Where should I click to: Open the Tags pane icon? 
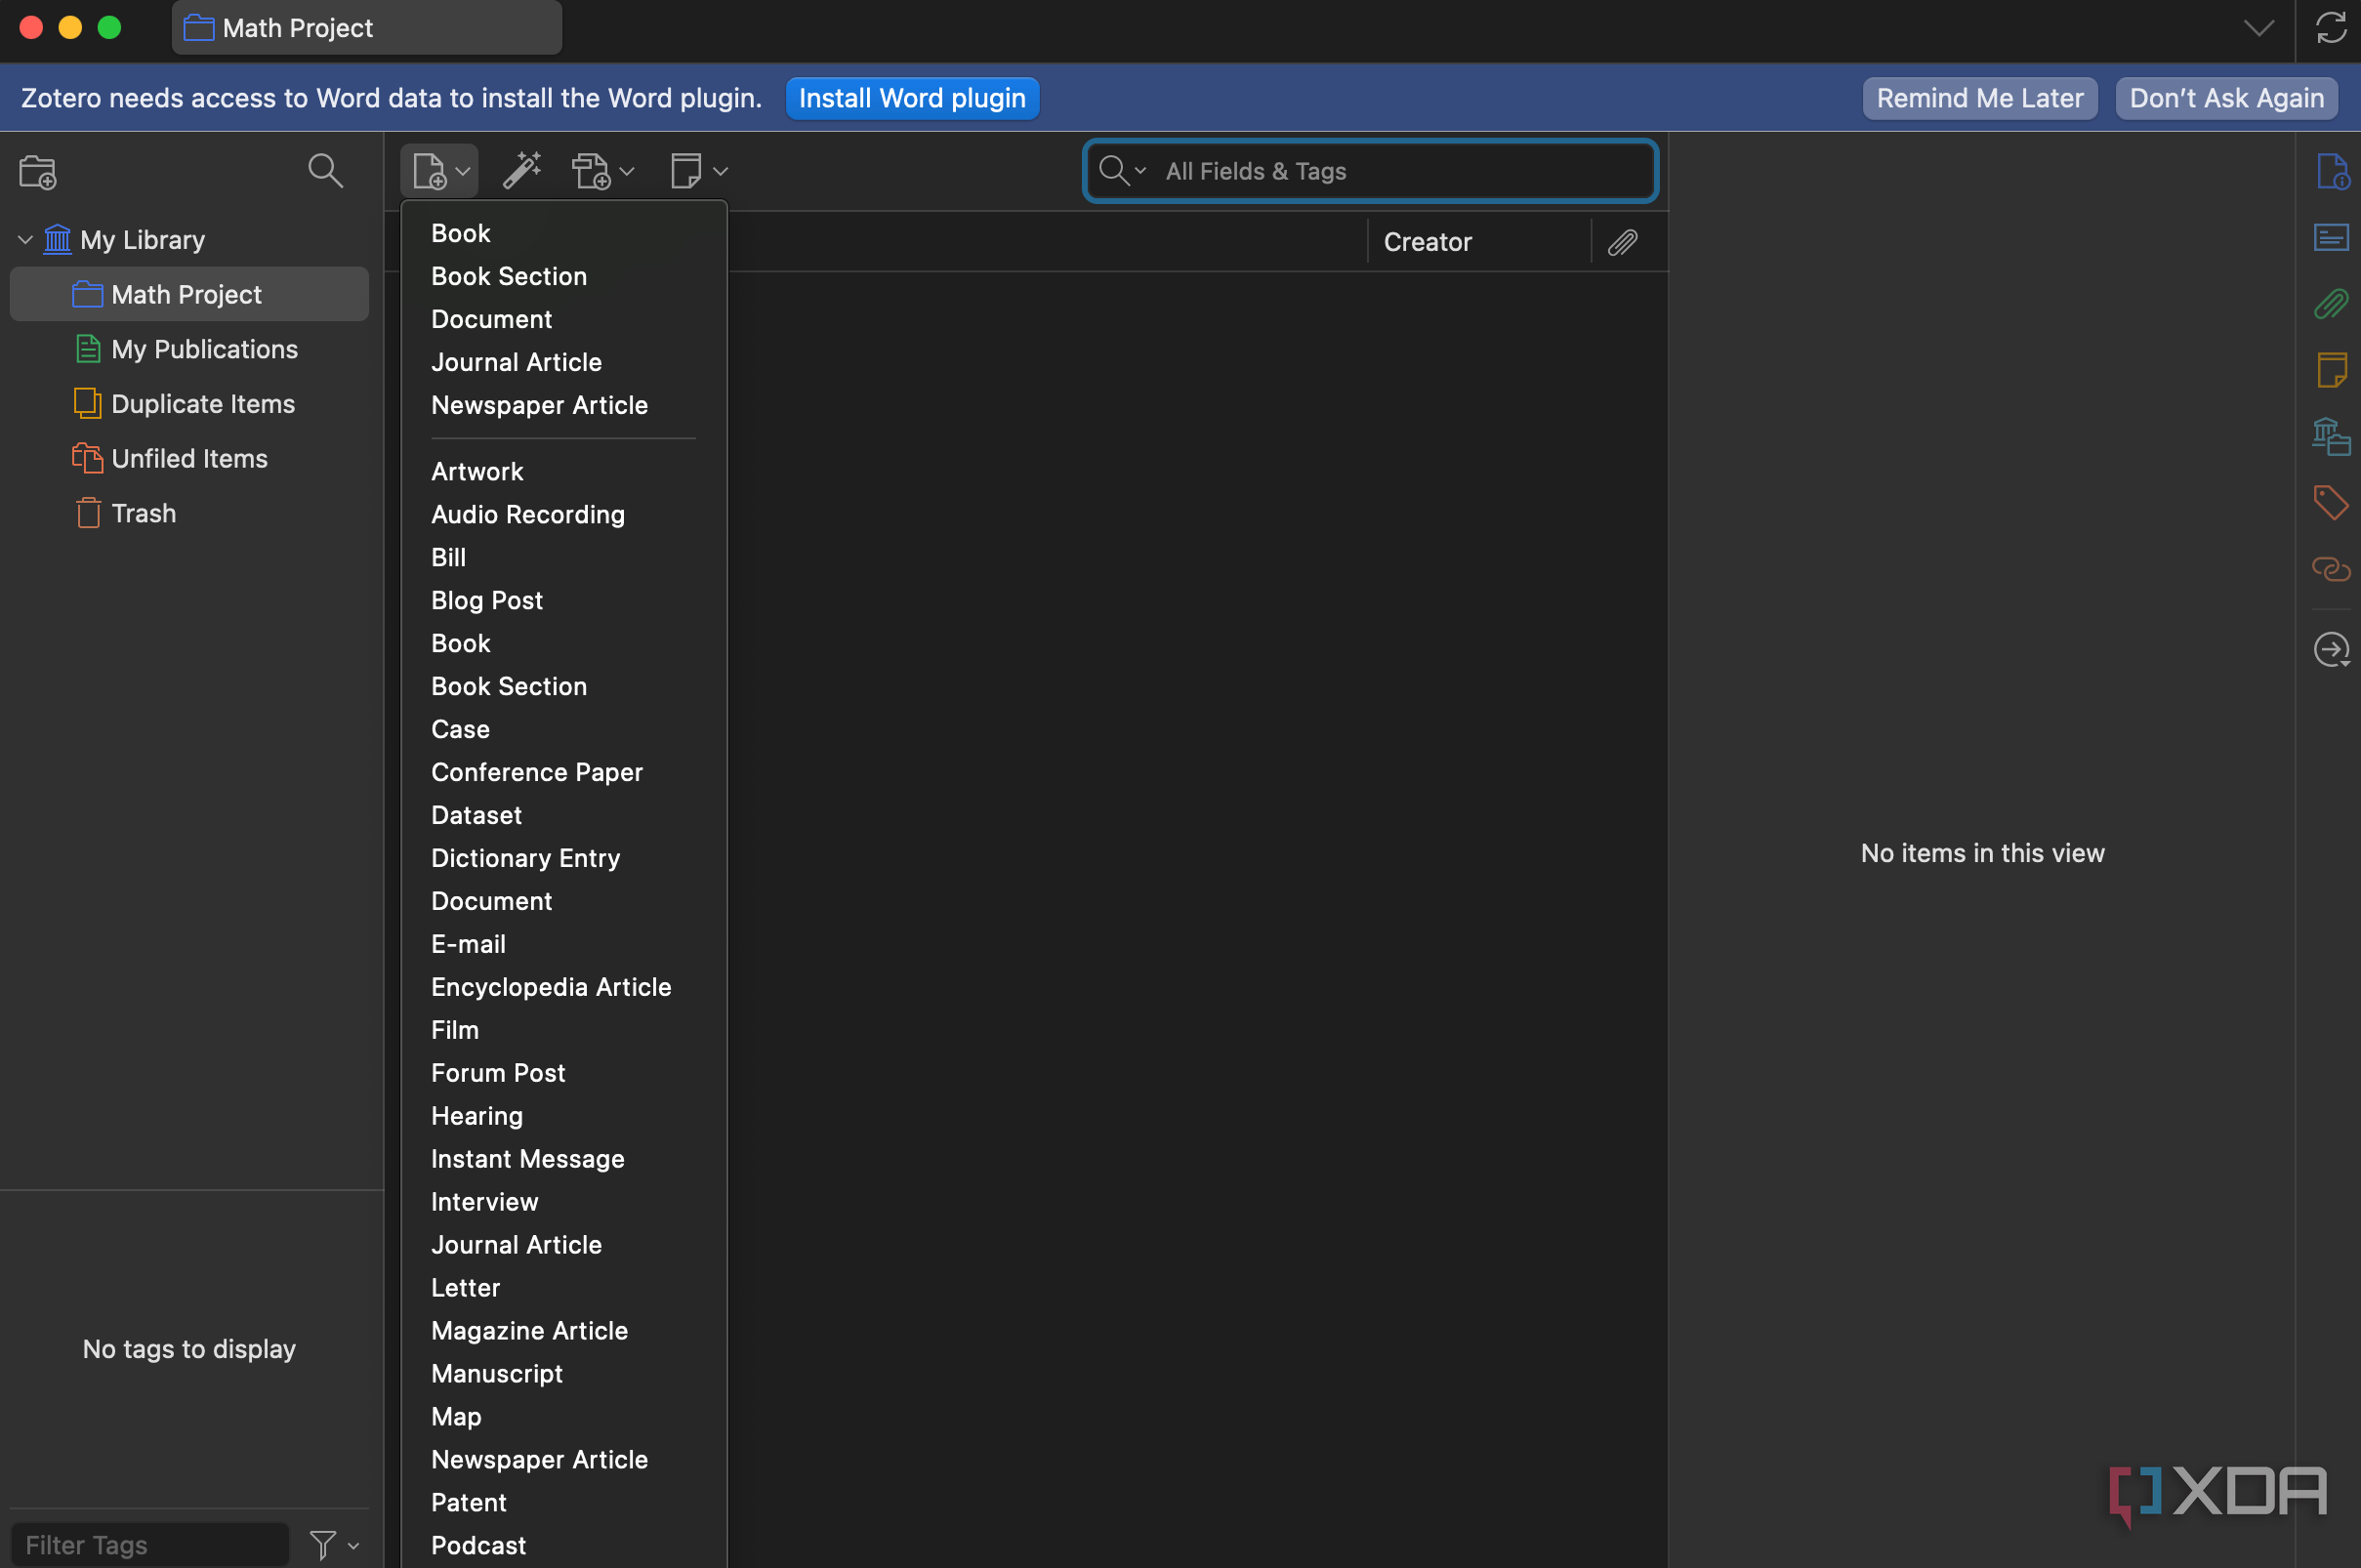2331,502
